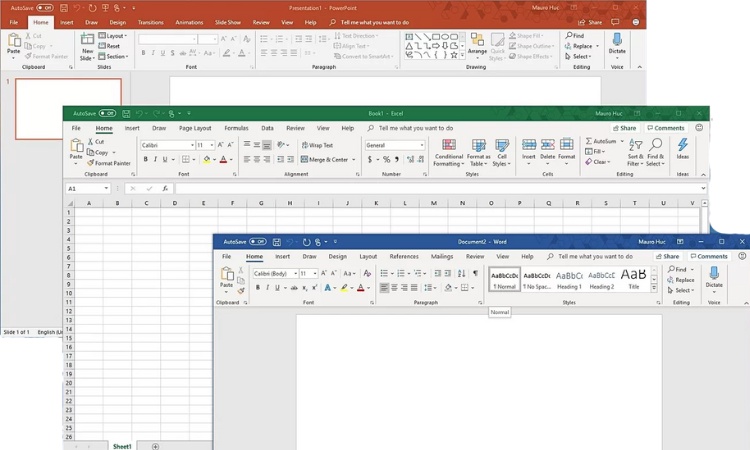
Task: Open the Layout dropdown in PowerPoint
Action: click(113, 36)
